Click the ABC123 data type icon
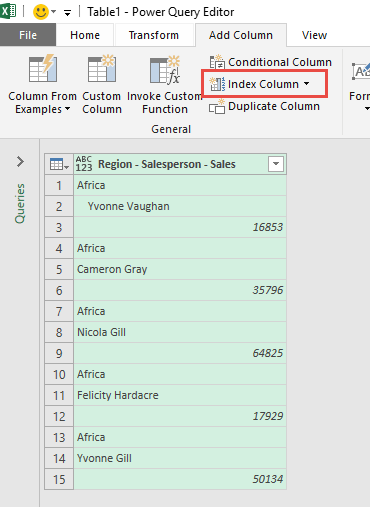Image resolution: width=370 pixels, height=507 pixels. pyautogui.click(x=84, y=164)
